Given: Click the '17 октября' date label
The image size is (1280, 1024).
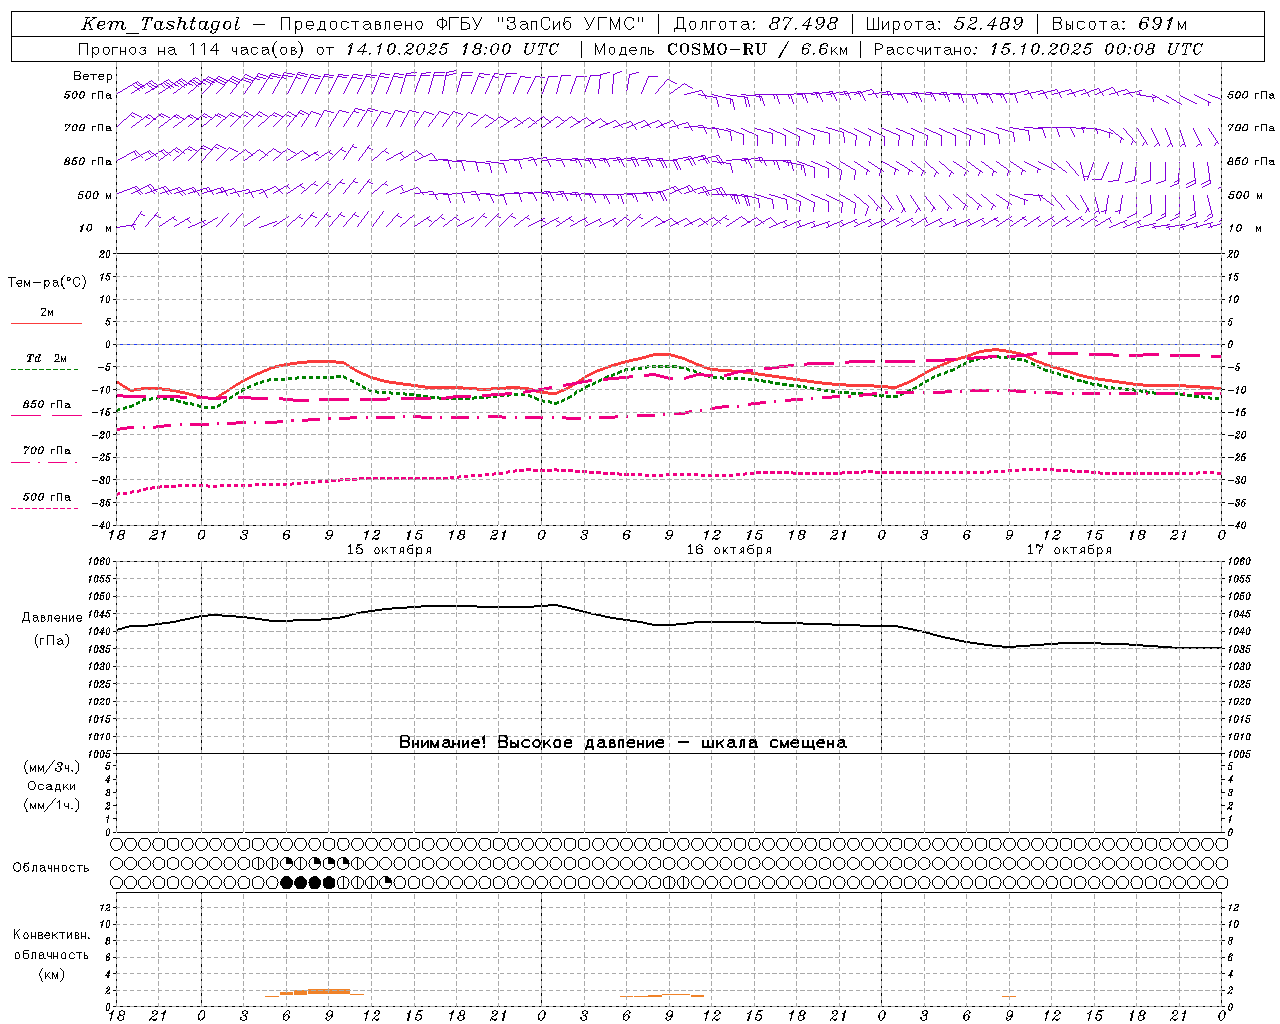Looking at the screenshot, I should pyautogui.click(x=1069, y=550).
